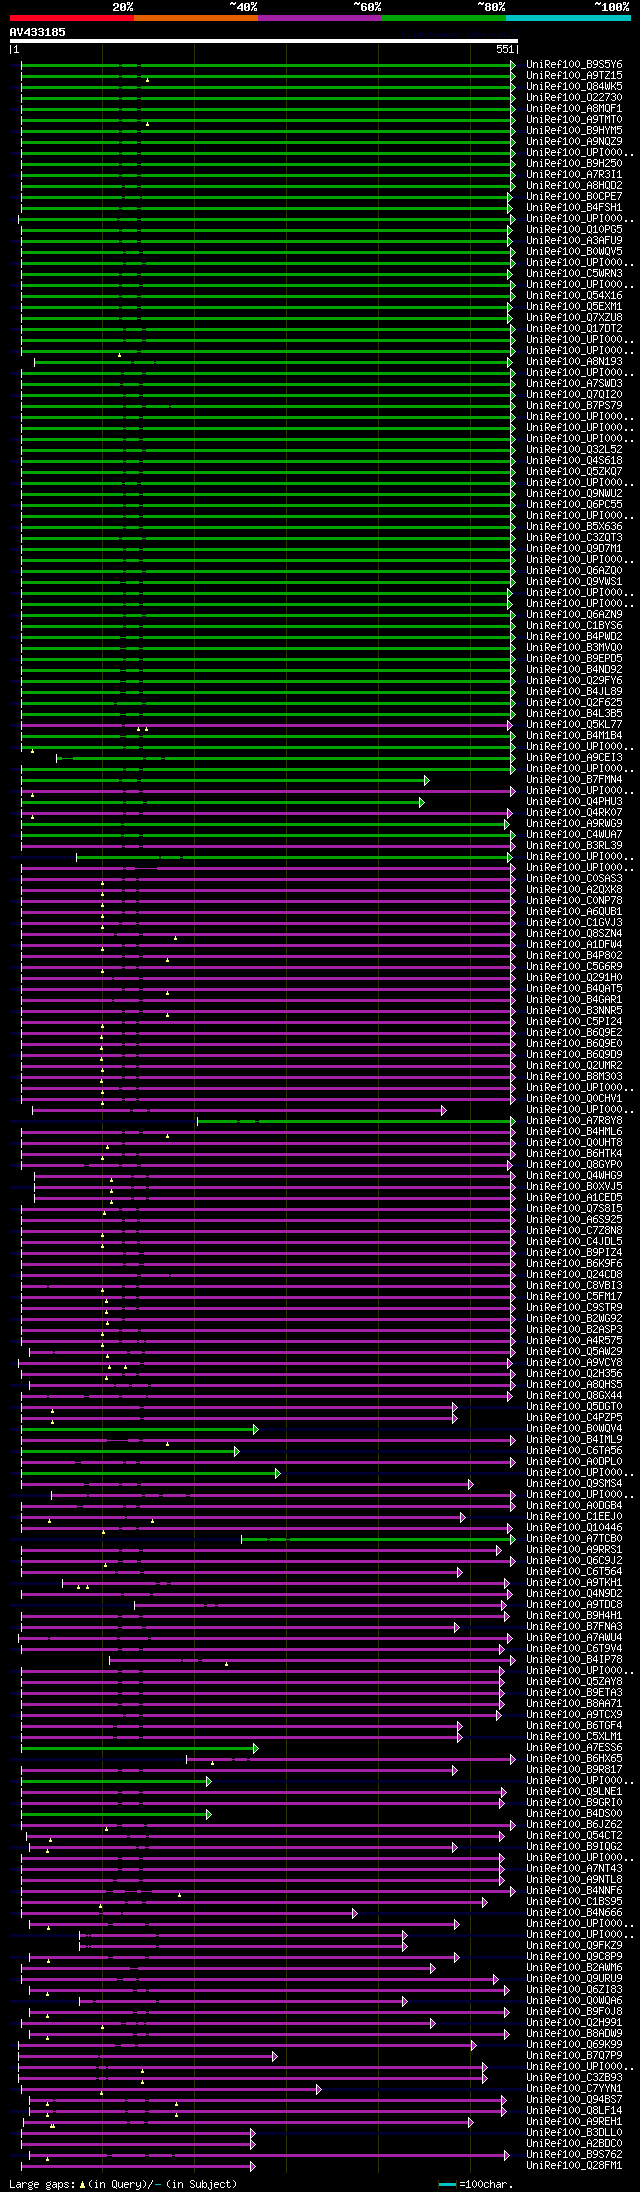
Task: Select hit label UniRef100_Q4PHU3
Action: point(574,801)
